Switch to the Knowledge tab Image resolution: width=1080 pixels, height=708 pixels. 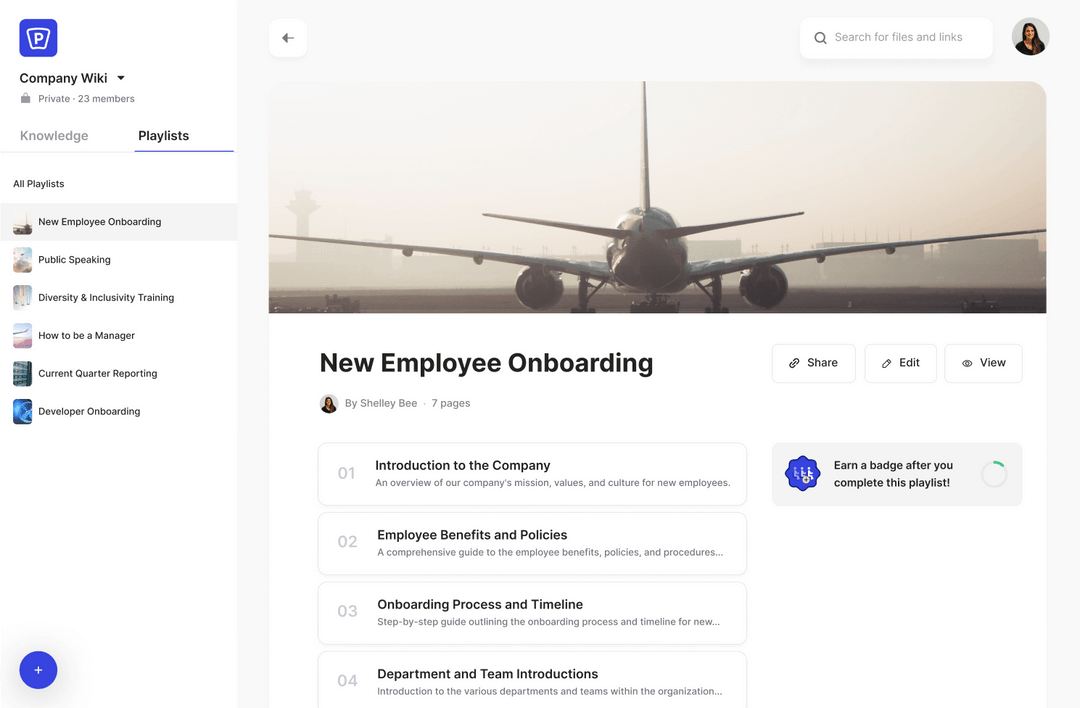54,135
